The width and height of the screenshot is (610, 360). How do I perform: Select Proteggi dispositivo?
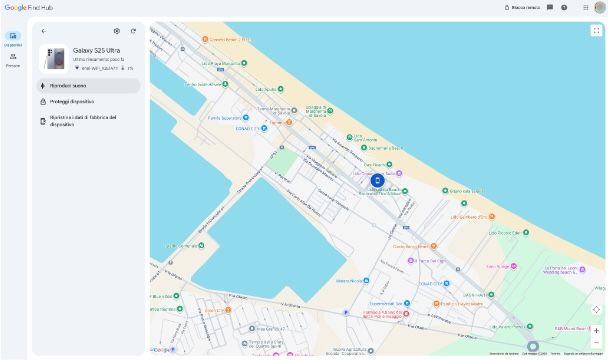[88, 102]
